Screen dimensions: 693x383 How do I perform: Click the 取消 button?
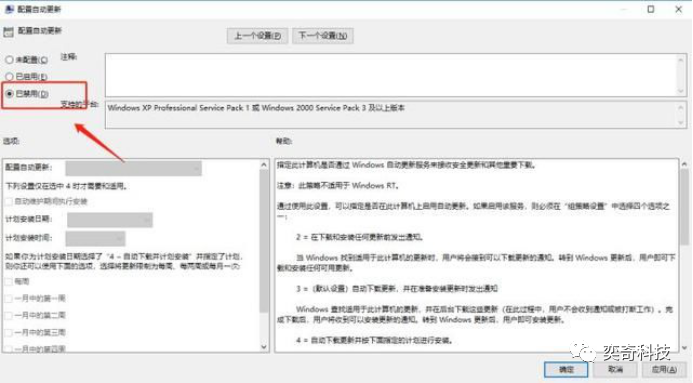coord(615,369)
